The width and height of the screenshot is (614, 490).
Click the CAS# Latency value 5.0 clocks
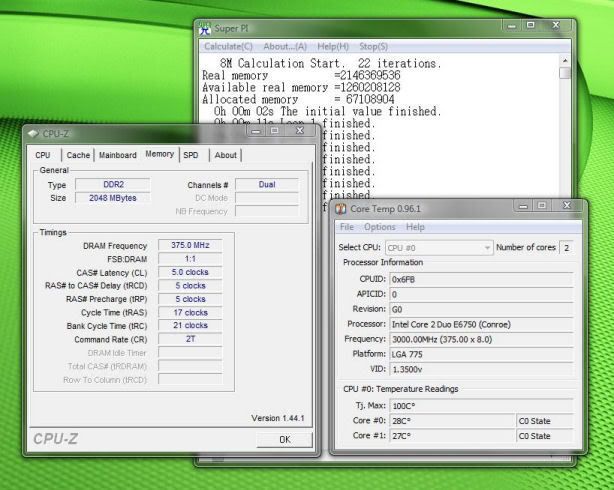[x=190, y=272]
